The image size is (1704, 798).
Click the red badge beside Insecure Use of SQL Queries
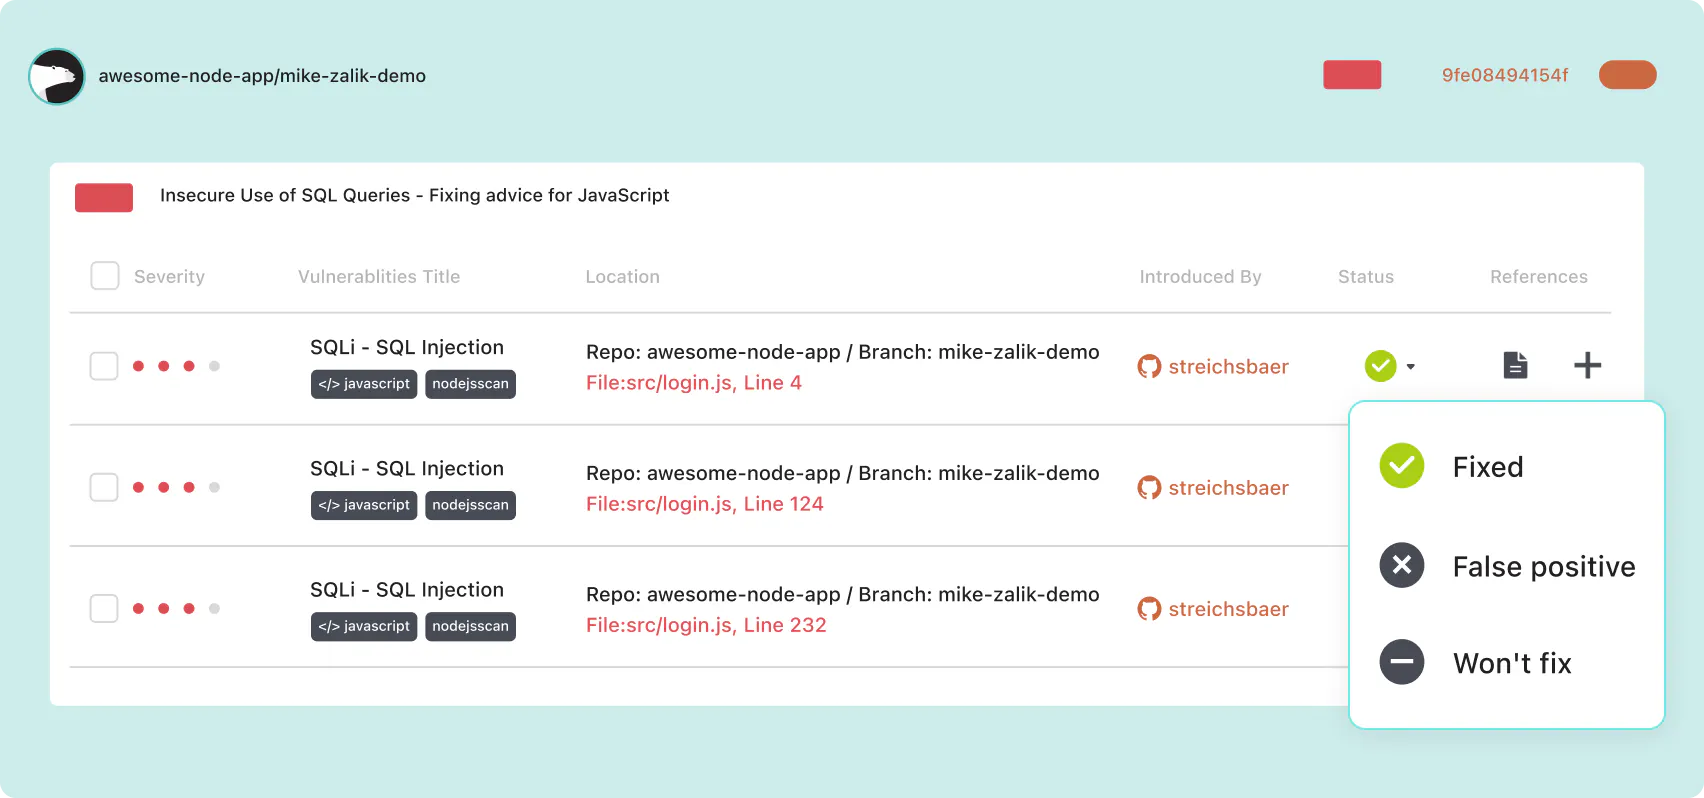[104, 197]
